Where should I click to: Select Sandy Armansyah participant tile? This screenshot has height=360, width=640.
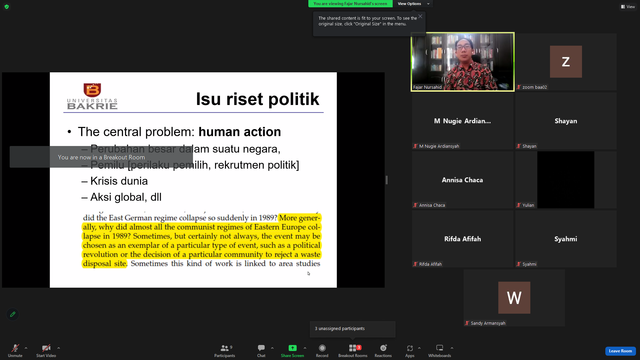514,298
